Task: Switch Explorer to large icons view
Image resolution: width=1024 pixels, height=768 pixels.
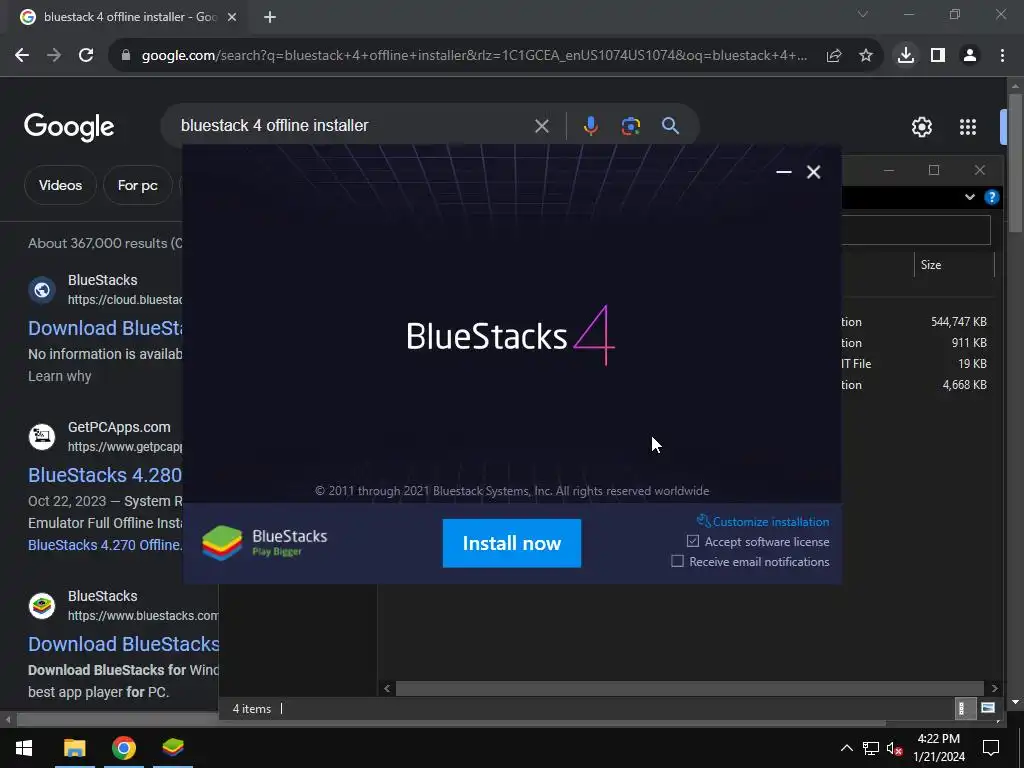Action: tap(988, 708)
